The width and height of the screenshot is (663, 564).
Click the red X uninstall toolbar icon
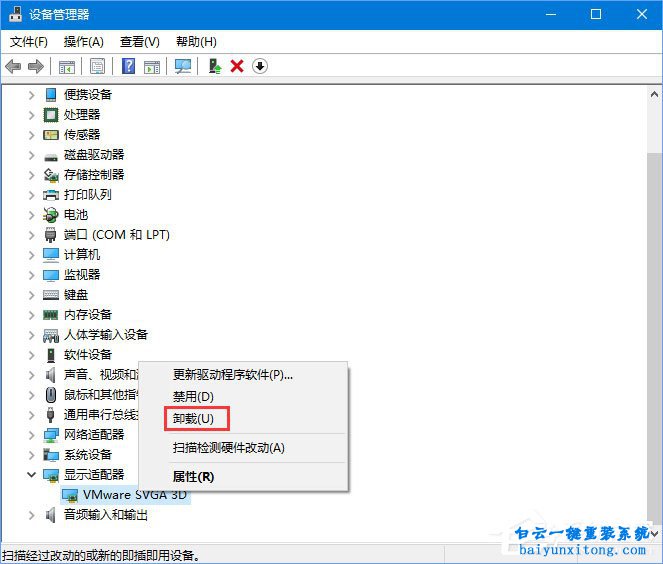point(237,66)
